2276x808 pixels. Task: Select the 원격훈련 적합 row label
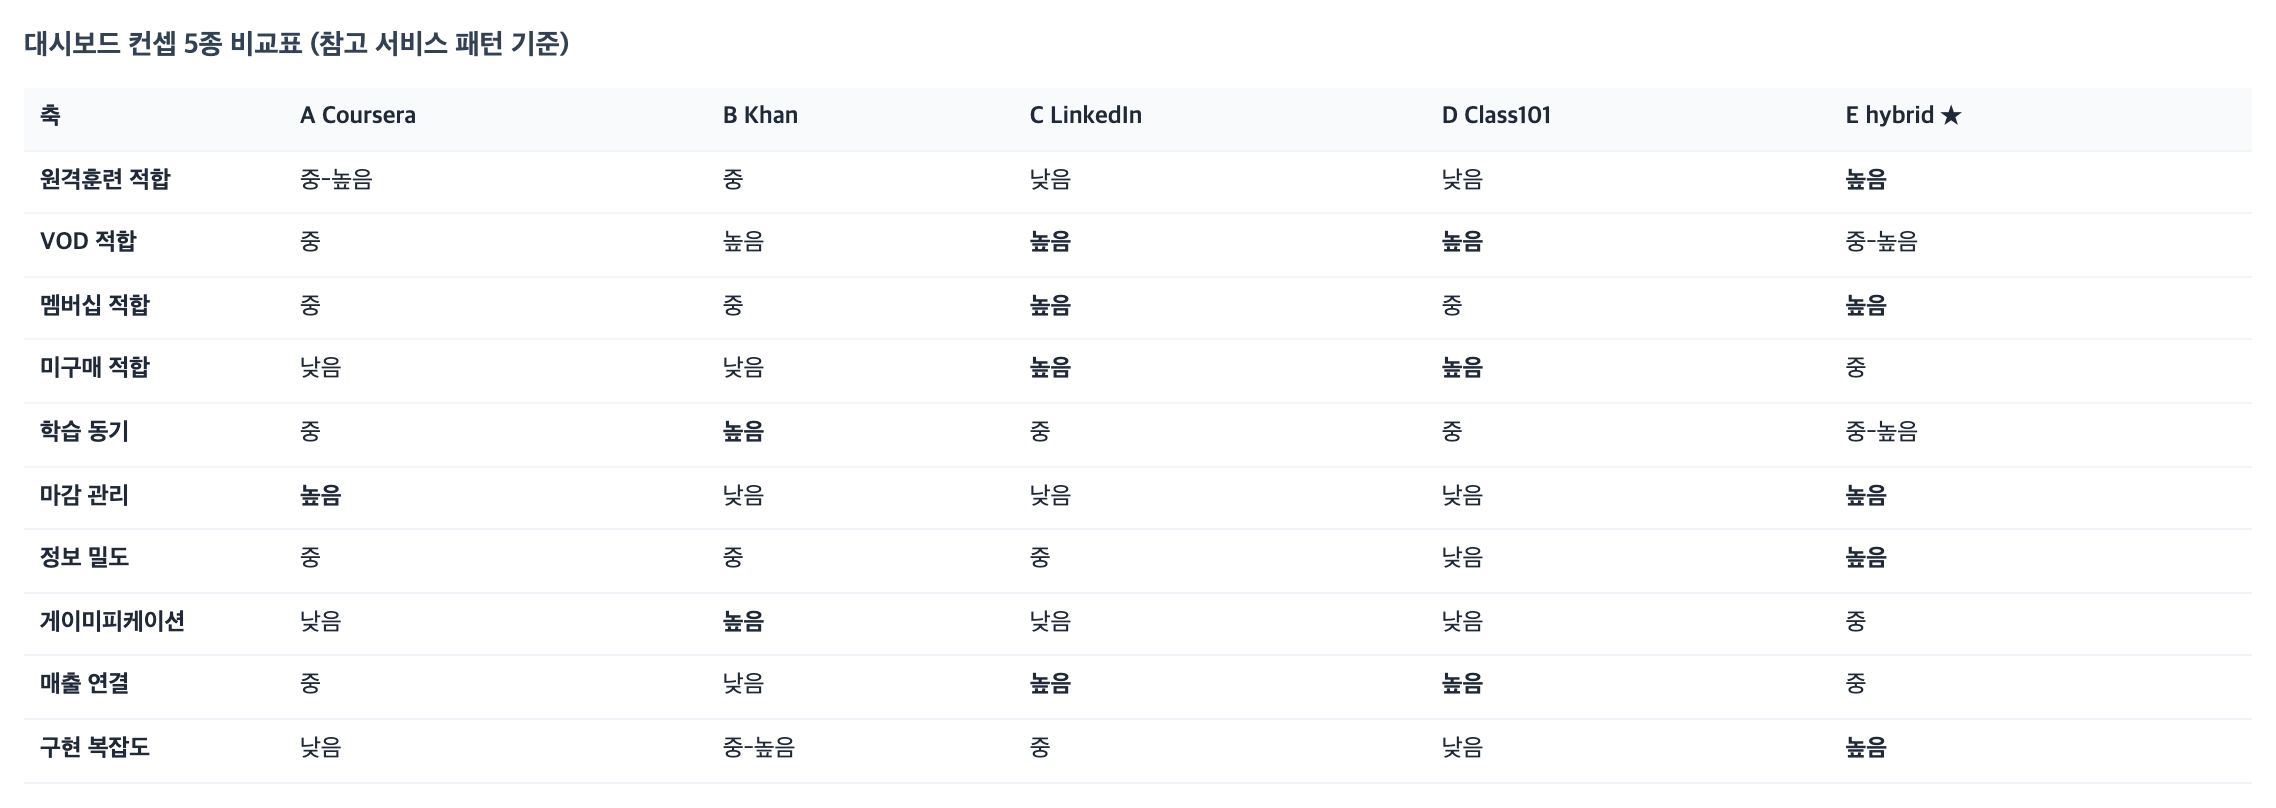tap(105, 179)
